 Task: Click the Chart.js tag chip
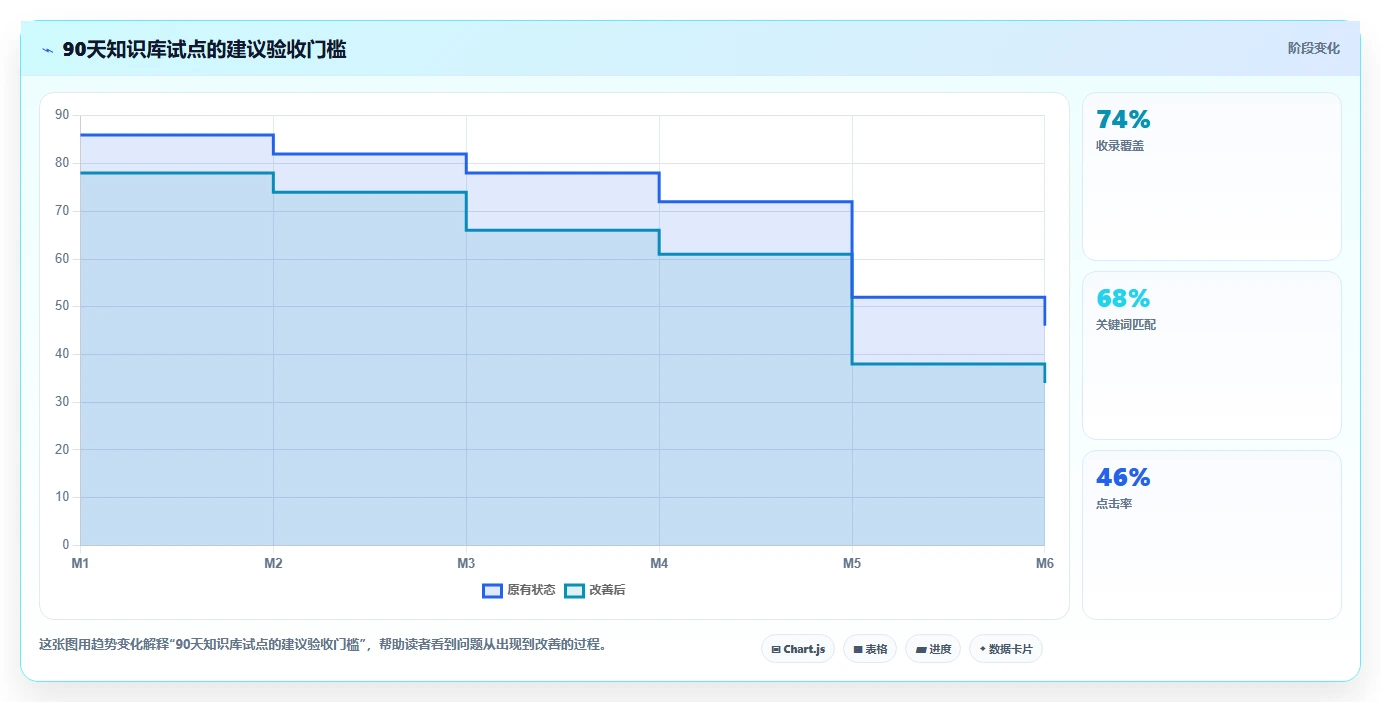(x=798, y=649)
